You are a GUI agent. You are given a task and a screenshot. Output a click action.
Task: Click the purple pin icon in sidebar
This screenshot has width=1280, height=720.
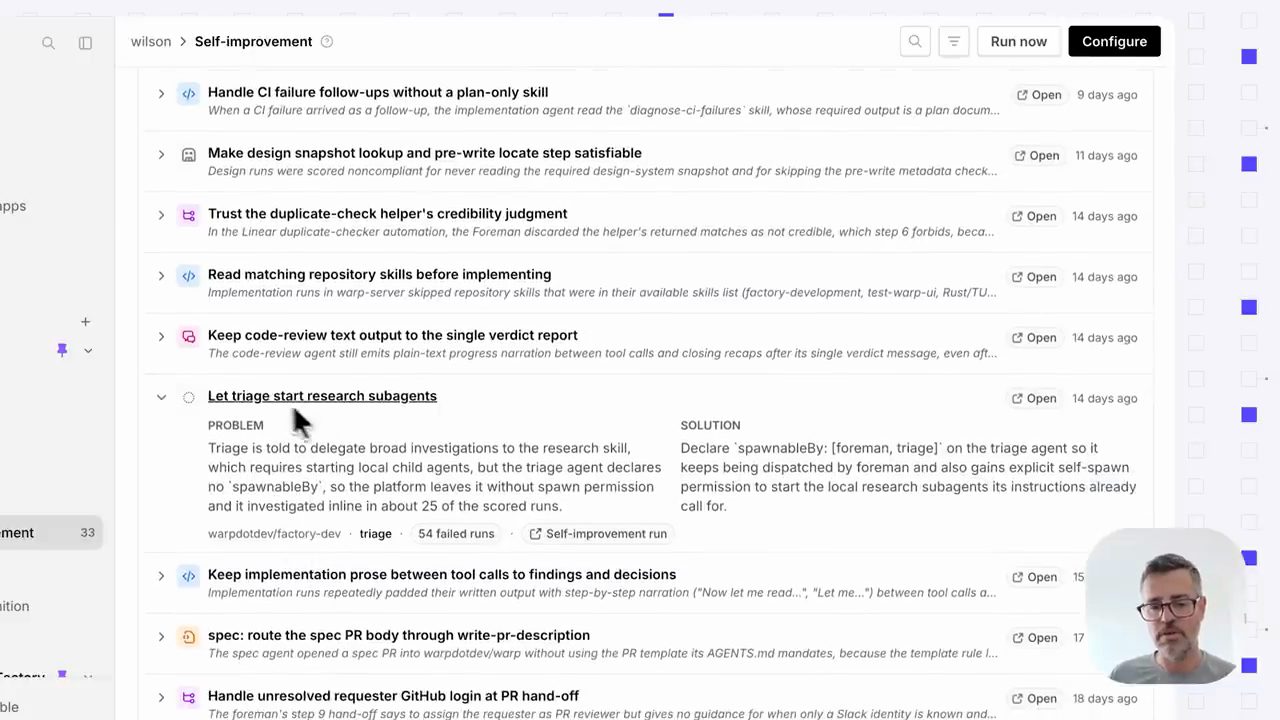coord(62,350)
